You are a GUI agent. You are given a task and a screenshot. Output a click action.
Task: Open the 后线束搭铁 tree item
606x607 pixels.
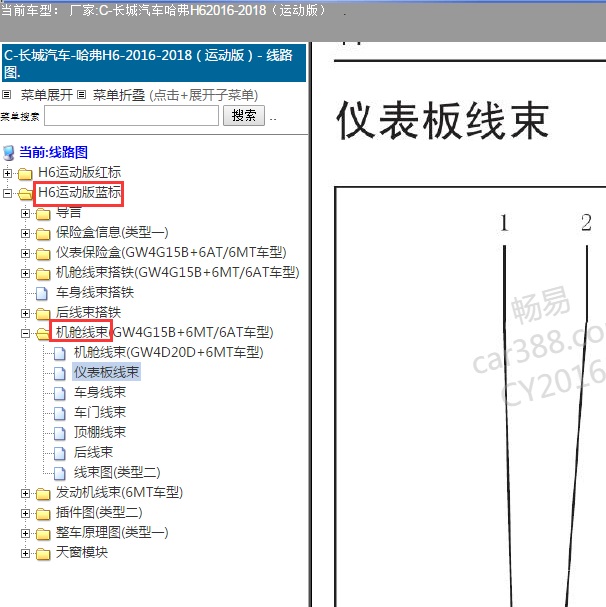pyautogui.click(x=88, y=312)
